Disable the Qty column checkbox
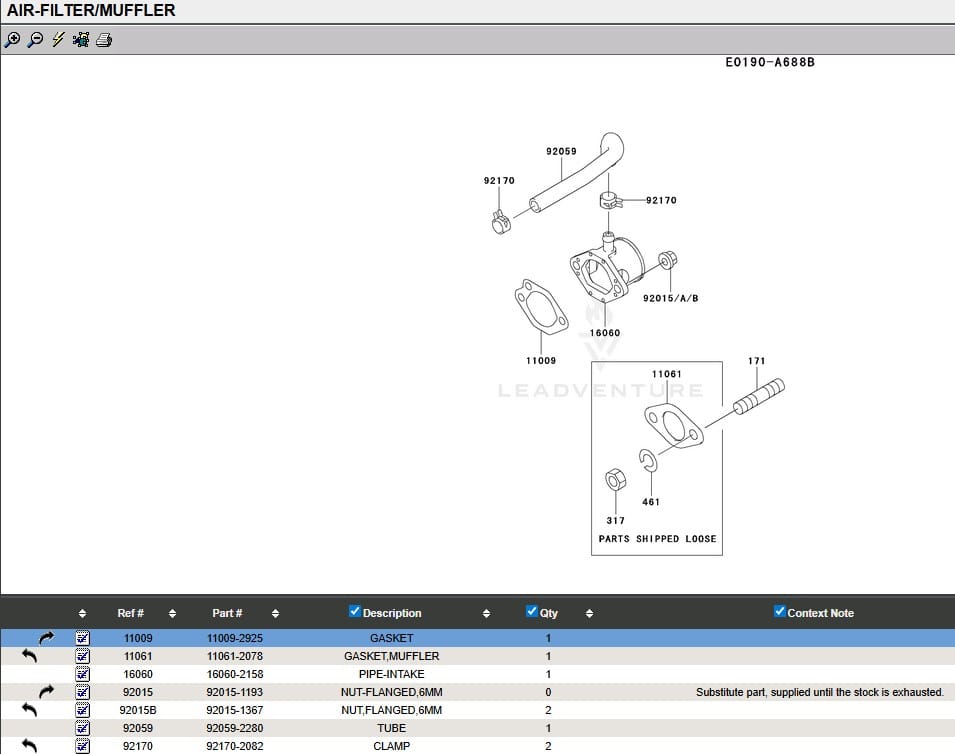Screen dimensions: 955x754 click(531, 611)
